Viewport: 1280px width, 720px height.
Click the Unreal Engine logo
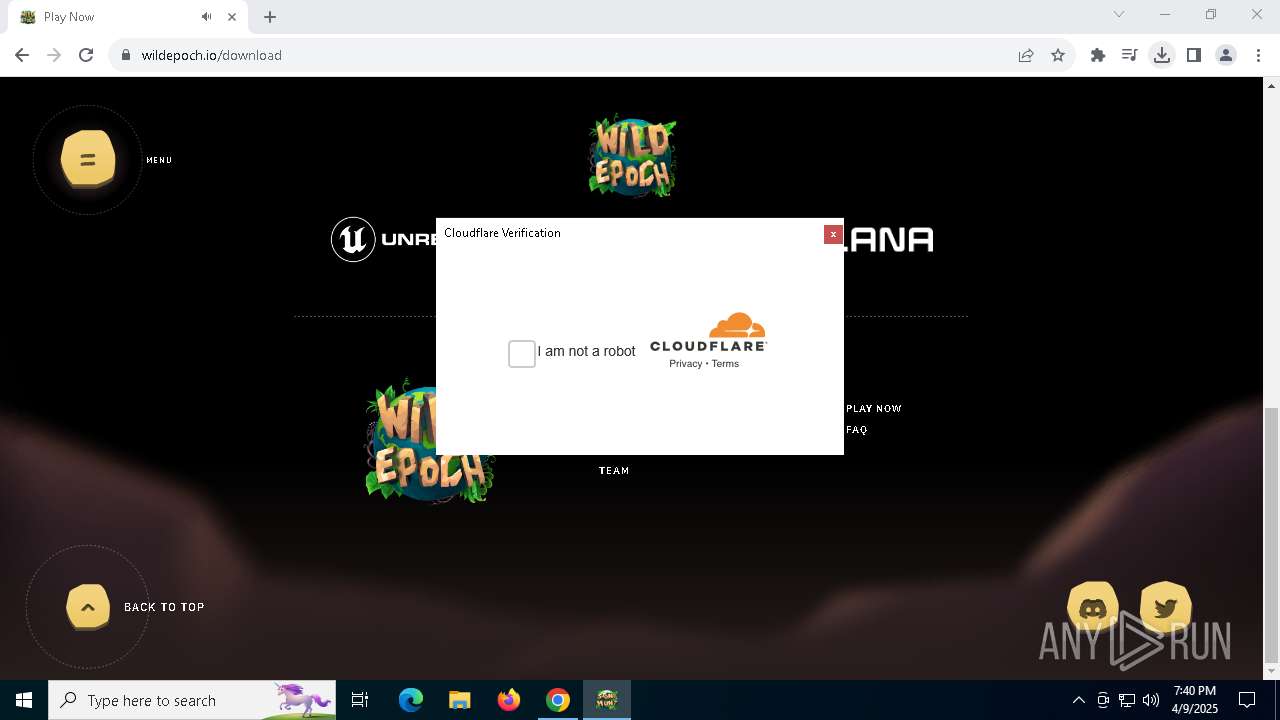[x=384, y=239]
